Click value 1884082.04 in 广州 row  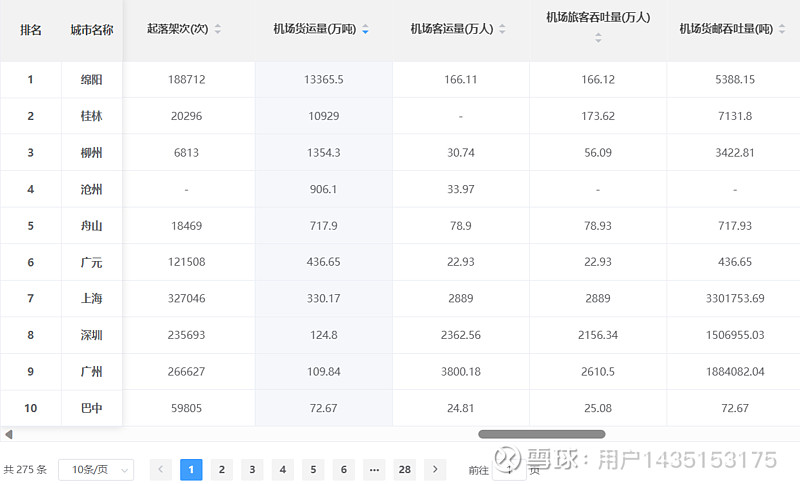[x=735, y=372]
